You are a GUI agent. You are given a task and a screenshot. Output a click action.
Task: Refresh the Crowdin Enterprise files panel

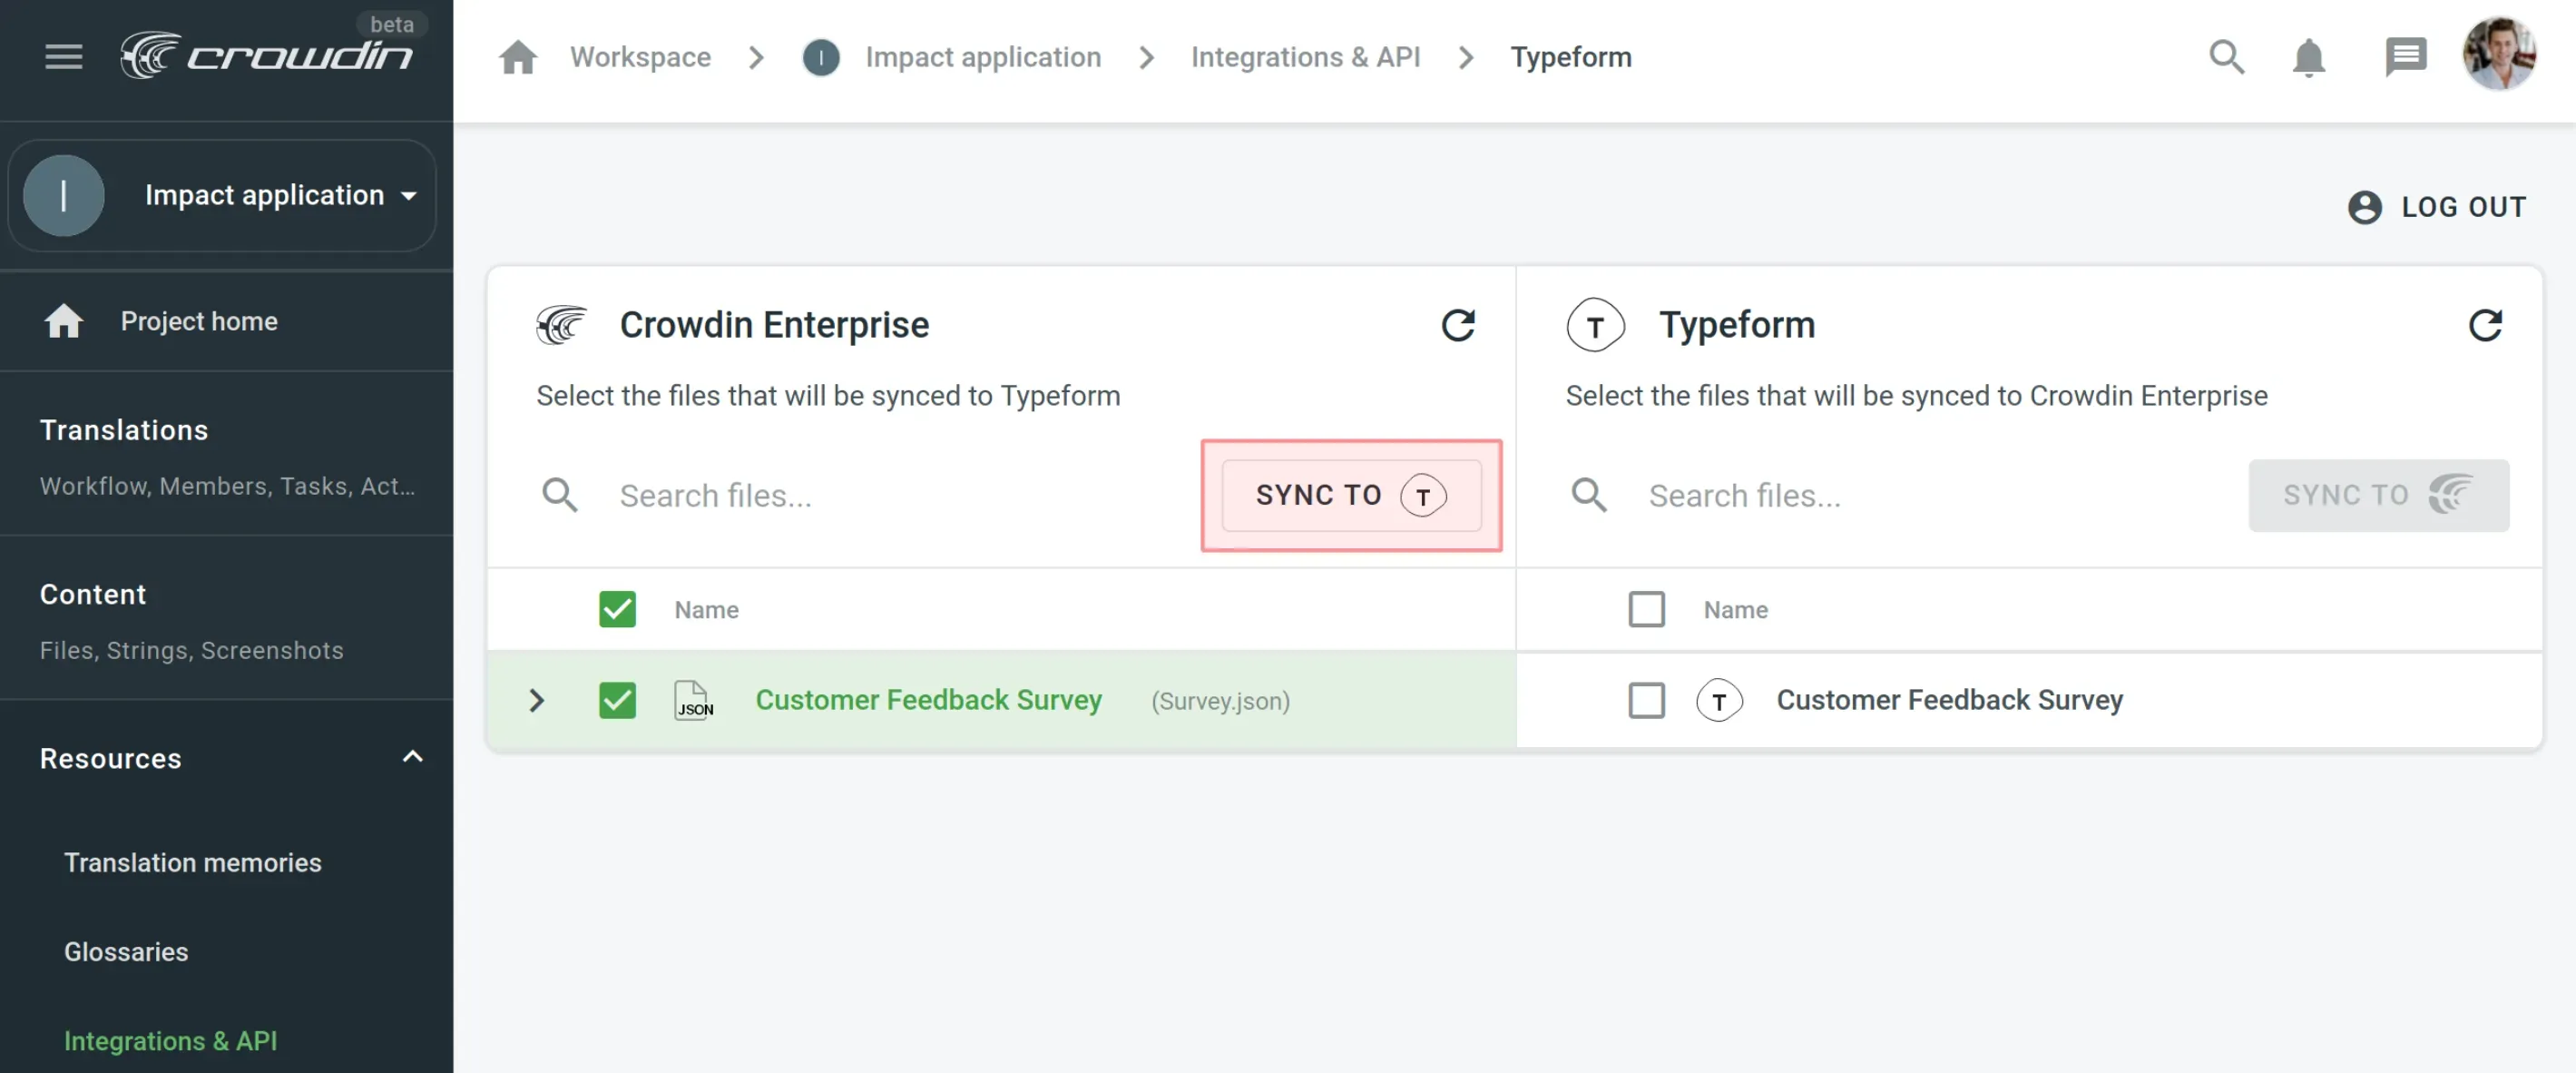(1459, 325)
